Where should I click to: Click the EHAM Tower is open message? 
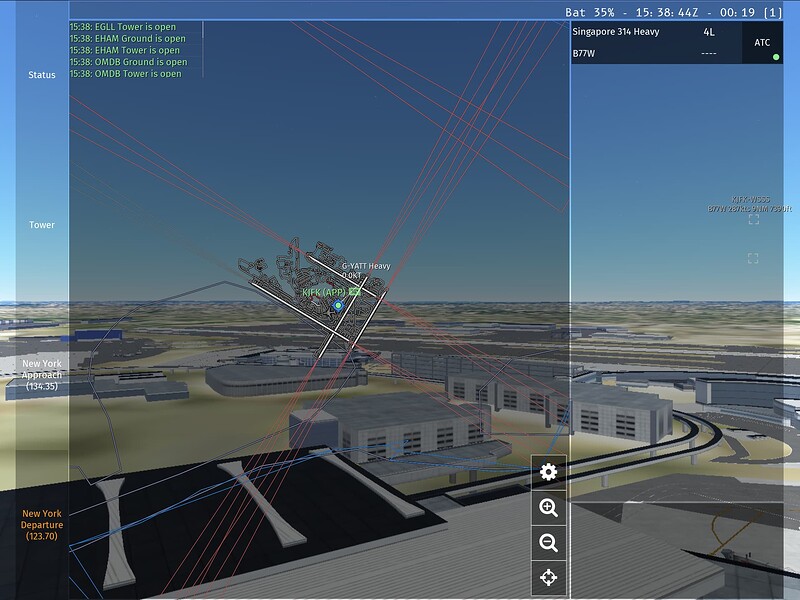[125, 51]
